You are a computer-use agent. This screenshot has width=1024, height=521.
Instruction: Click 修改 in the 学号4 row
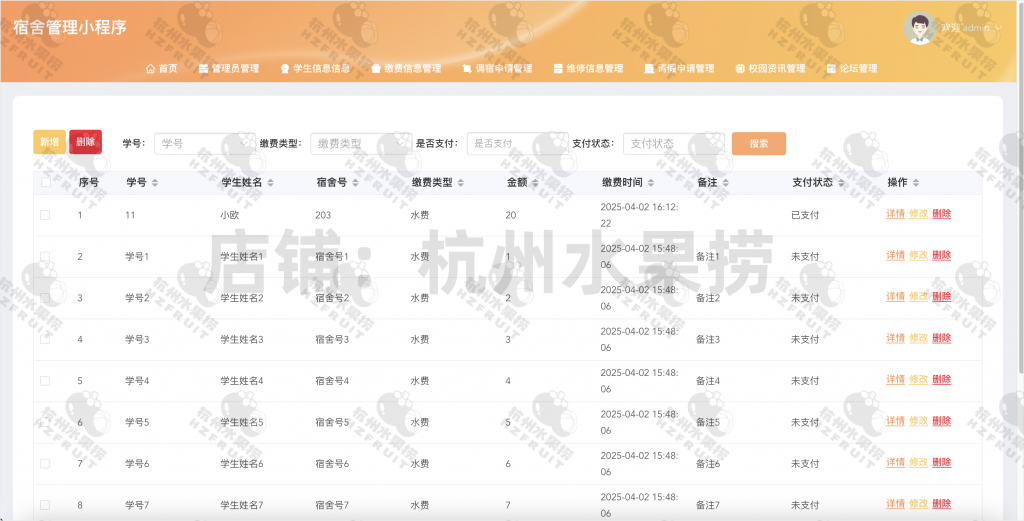tap(919, 379)
